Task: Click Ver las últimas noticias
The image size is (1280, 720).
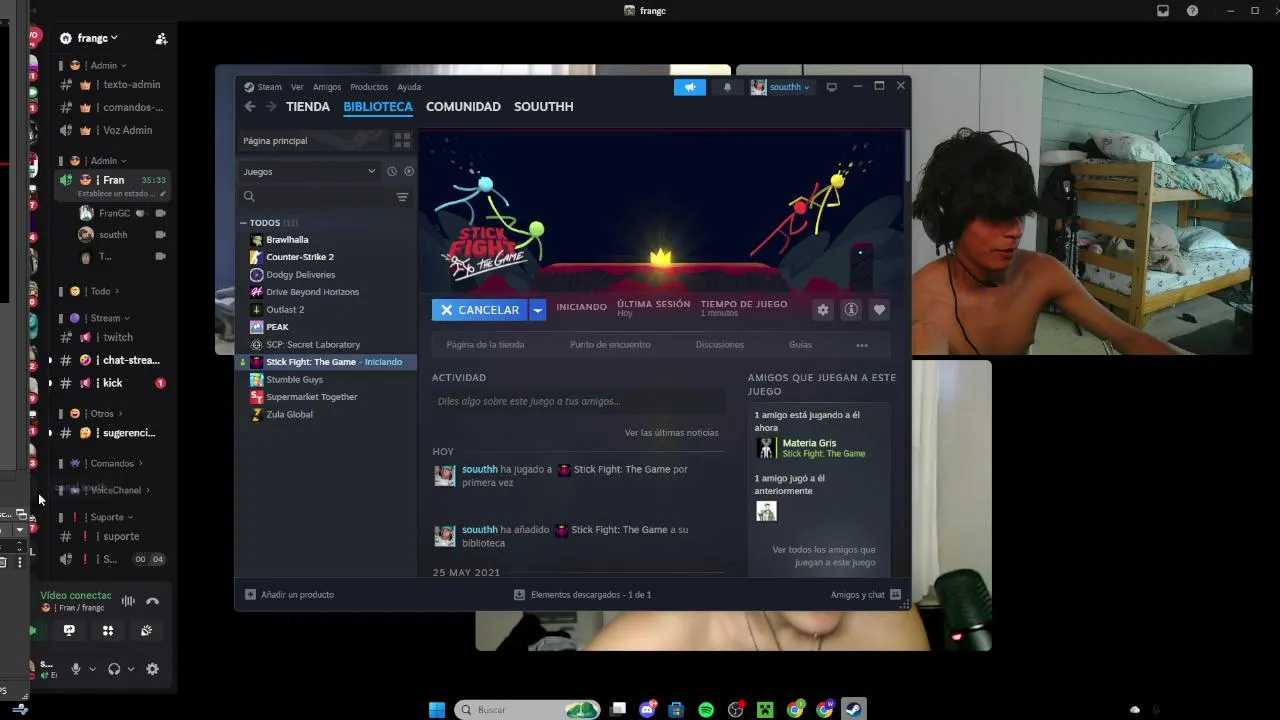Action: 671,432
